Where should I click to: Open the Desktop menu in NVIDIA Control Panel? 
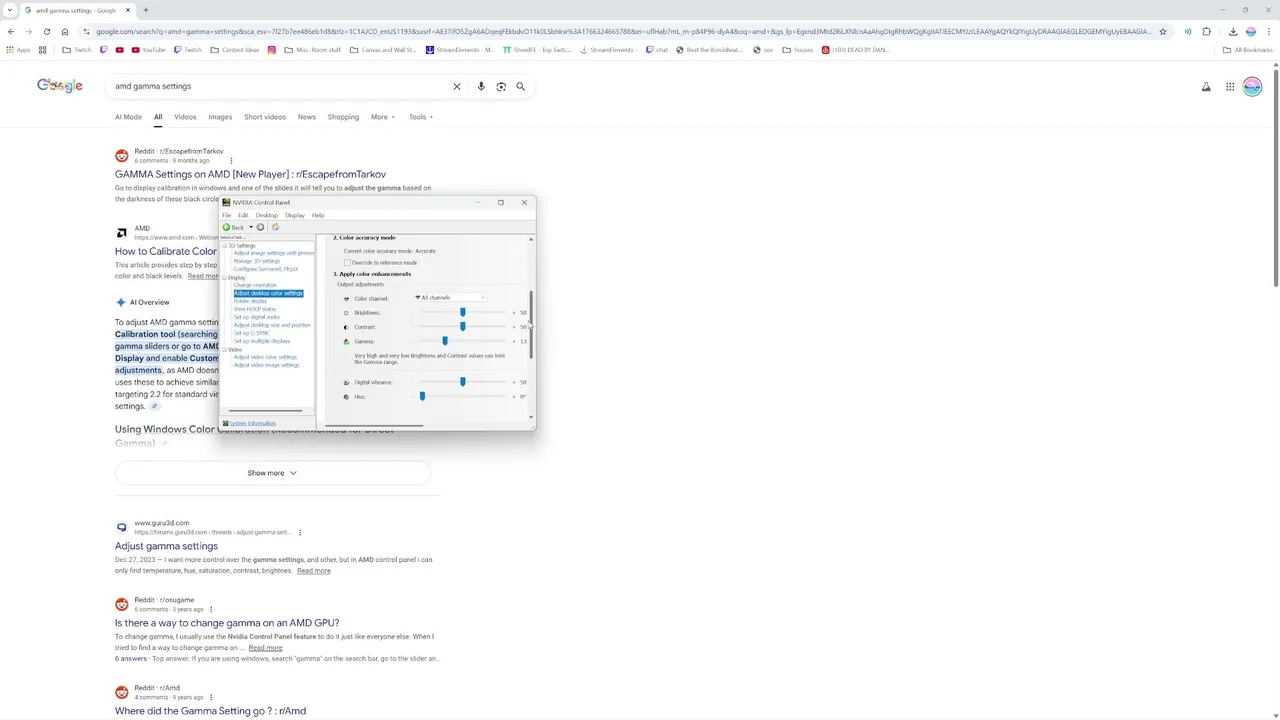266,216
